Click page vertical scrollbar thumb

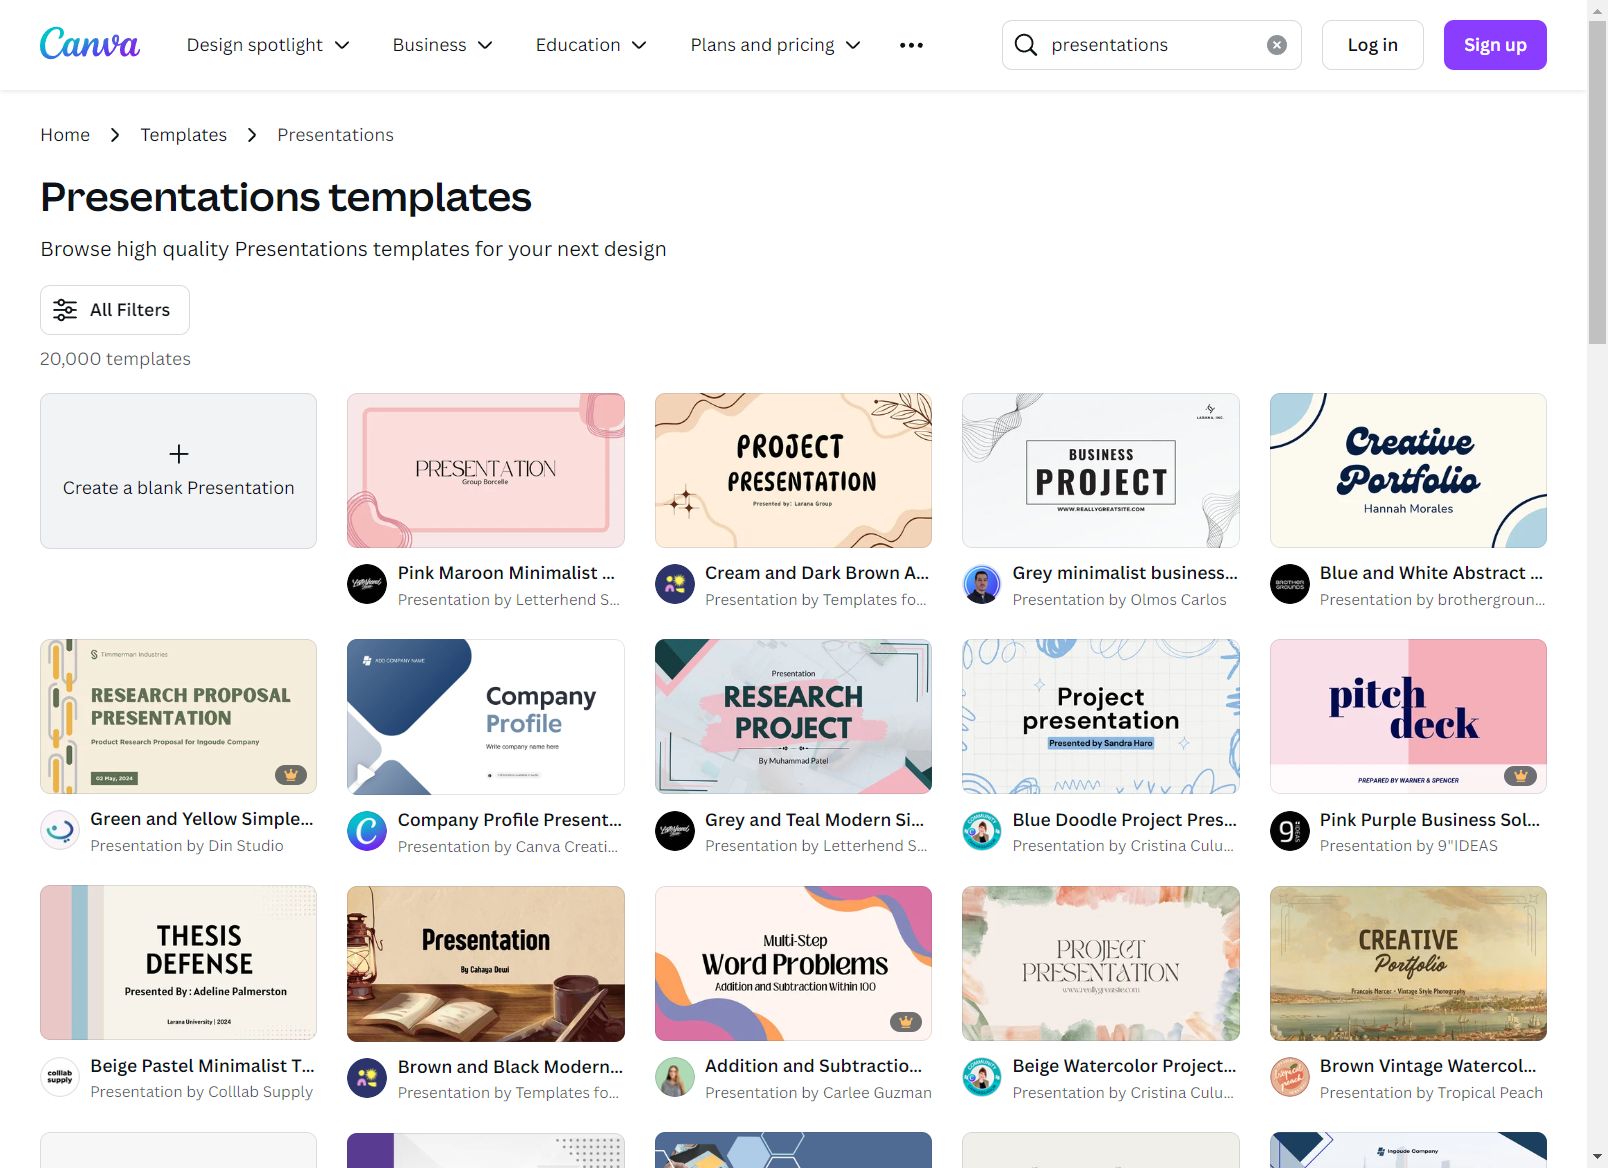point(1597,182)
